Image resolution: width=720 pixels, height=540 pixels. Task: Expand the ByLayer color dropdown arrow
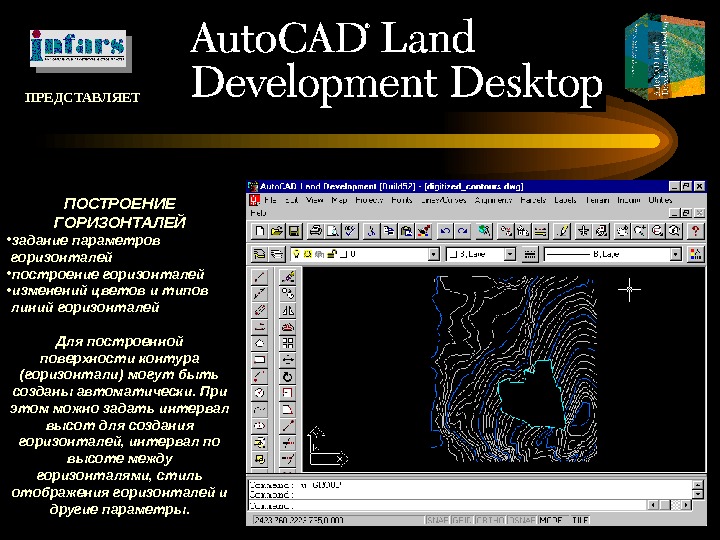coord(510,254)
